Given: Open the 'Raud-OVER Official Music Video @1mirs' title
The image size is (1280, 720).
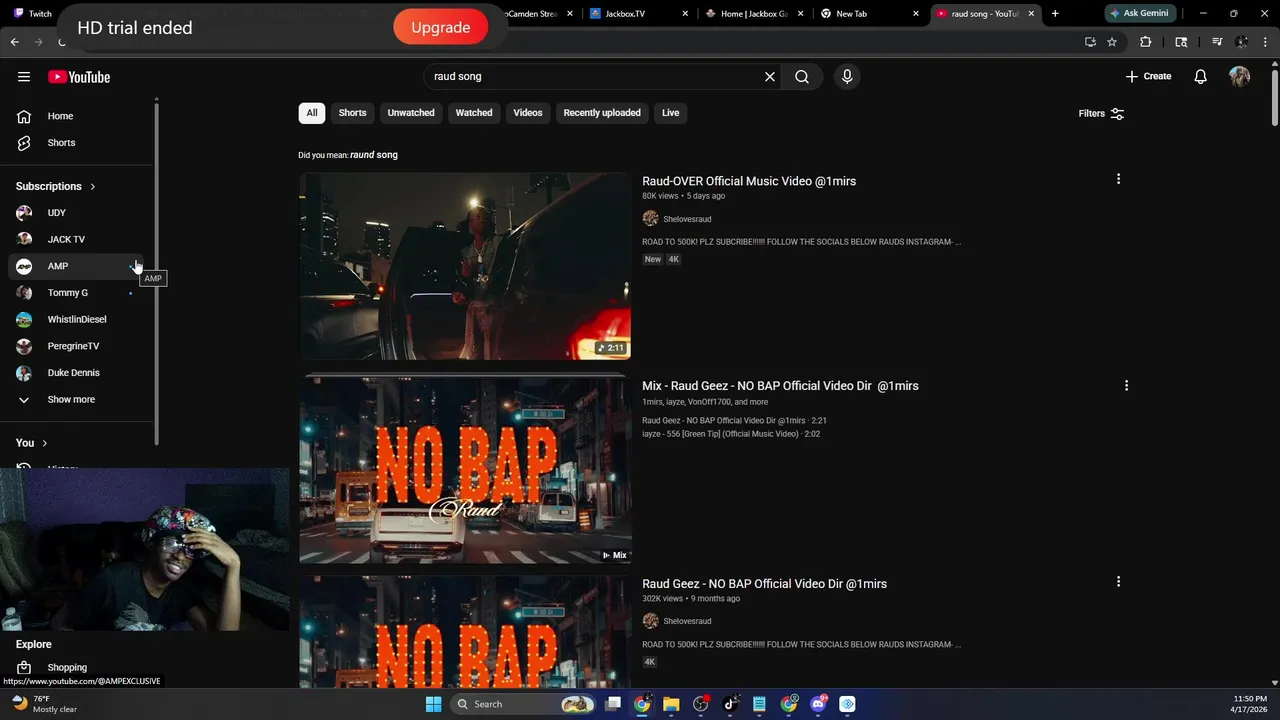Looking at the screenshot, I should (x=749, y=181).
